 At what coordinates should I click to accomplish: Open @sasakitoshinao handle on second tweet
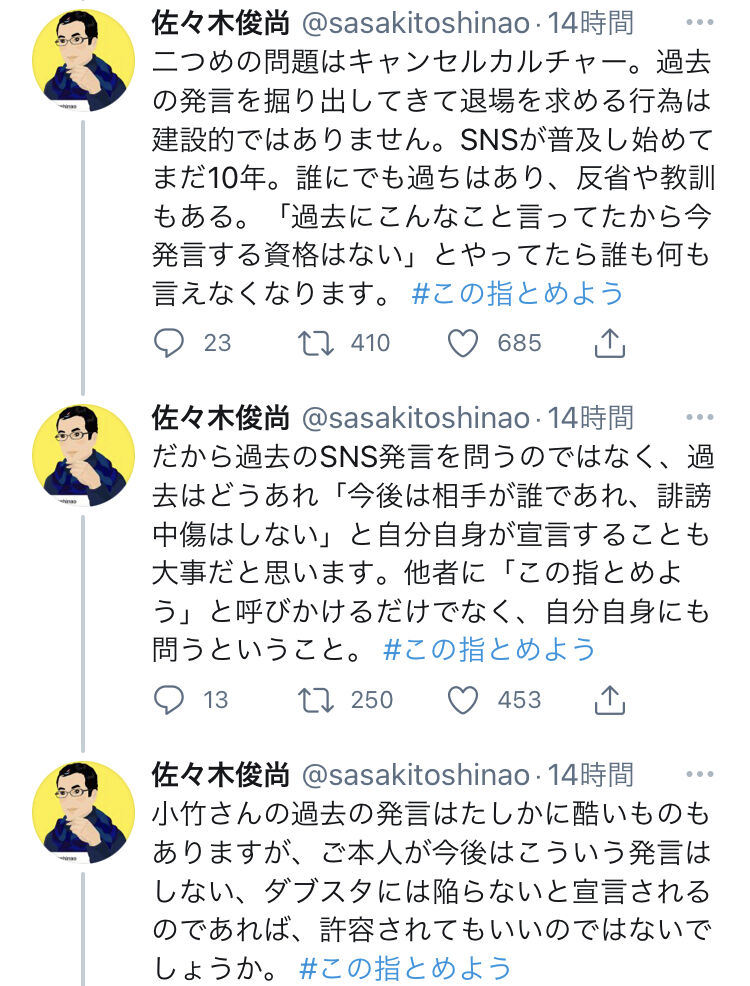(x=416, y=418)
